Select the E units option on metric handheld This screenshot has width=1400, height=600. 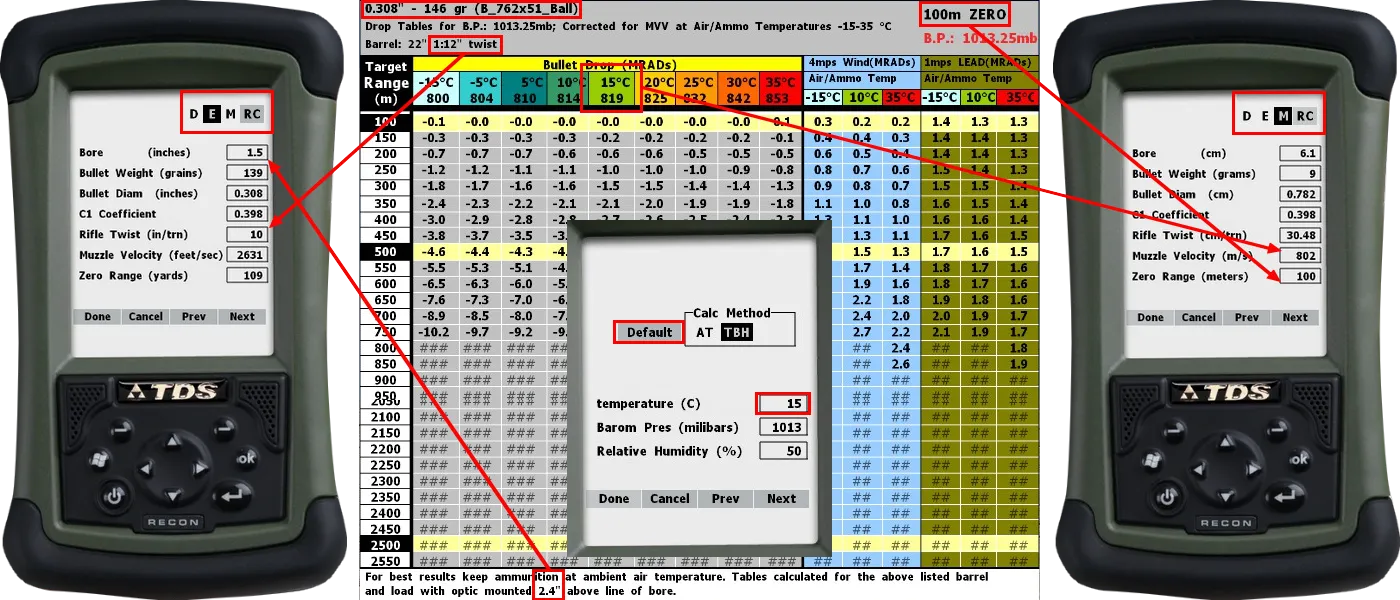tap(1265, 116)
